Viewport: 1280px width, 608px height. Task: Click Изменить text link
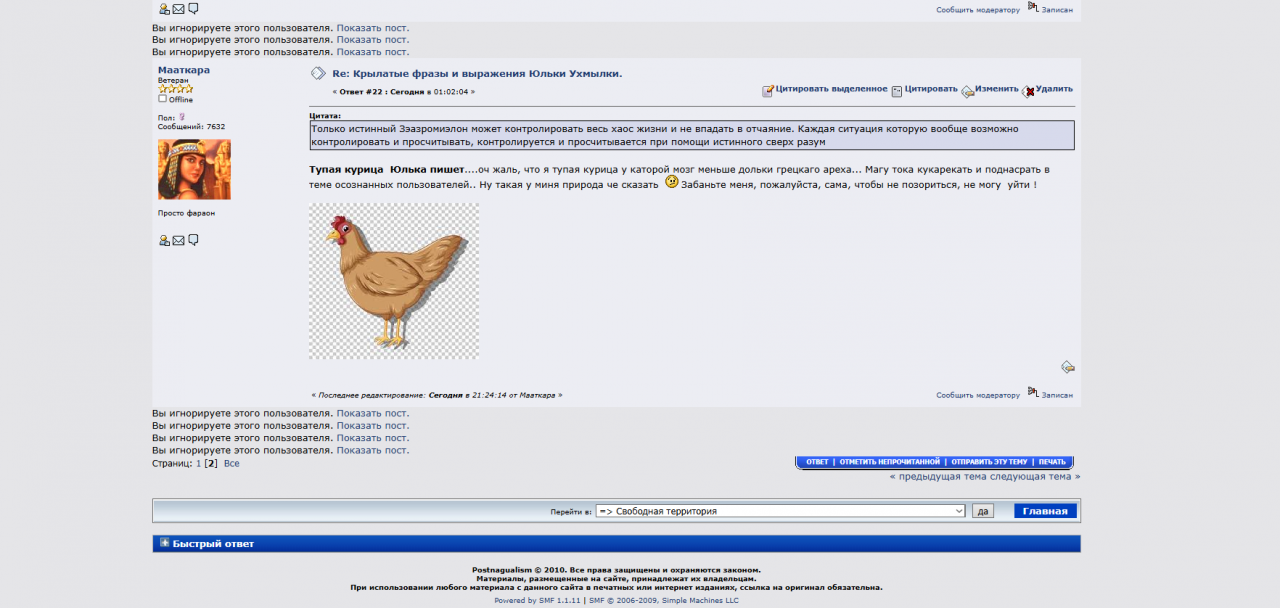[997, 89]
